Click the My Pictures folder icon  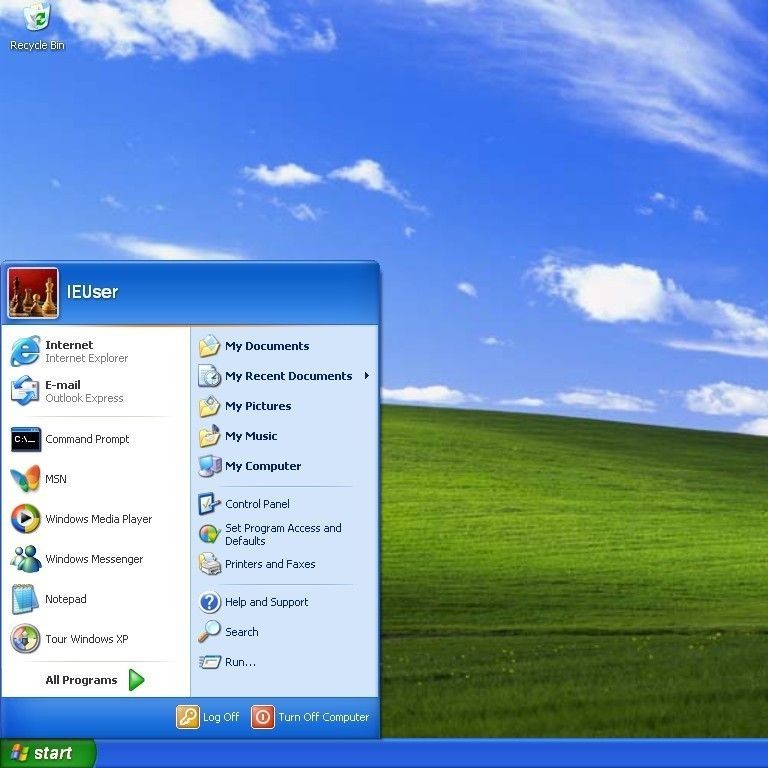(210, 406)
